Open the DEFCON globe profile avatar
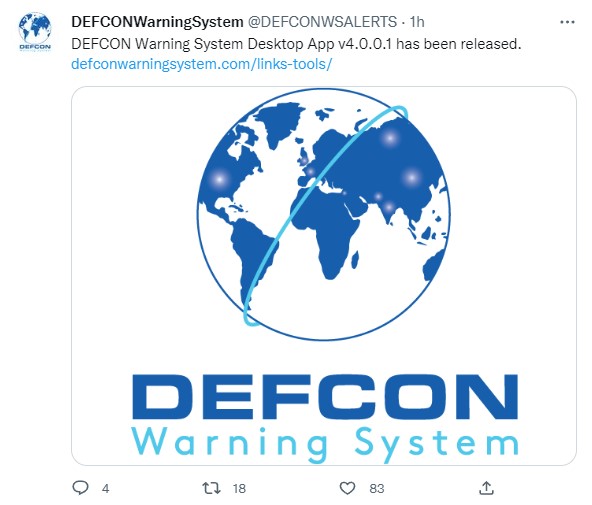The image size is (592, 505). (35, 32)
